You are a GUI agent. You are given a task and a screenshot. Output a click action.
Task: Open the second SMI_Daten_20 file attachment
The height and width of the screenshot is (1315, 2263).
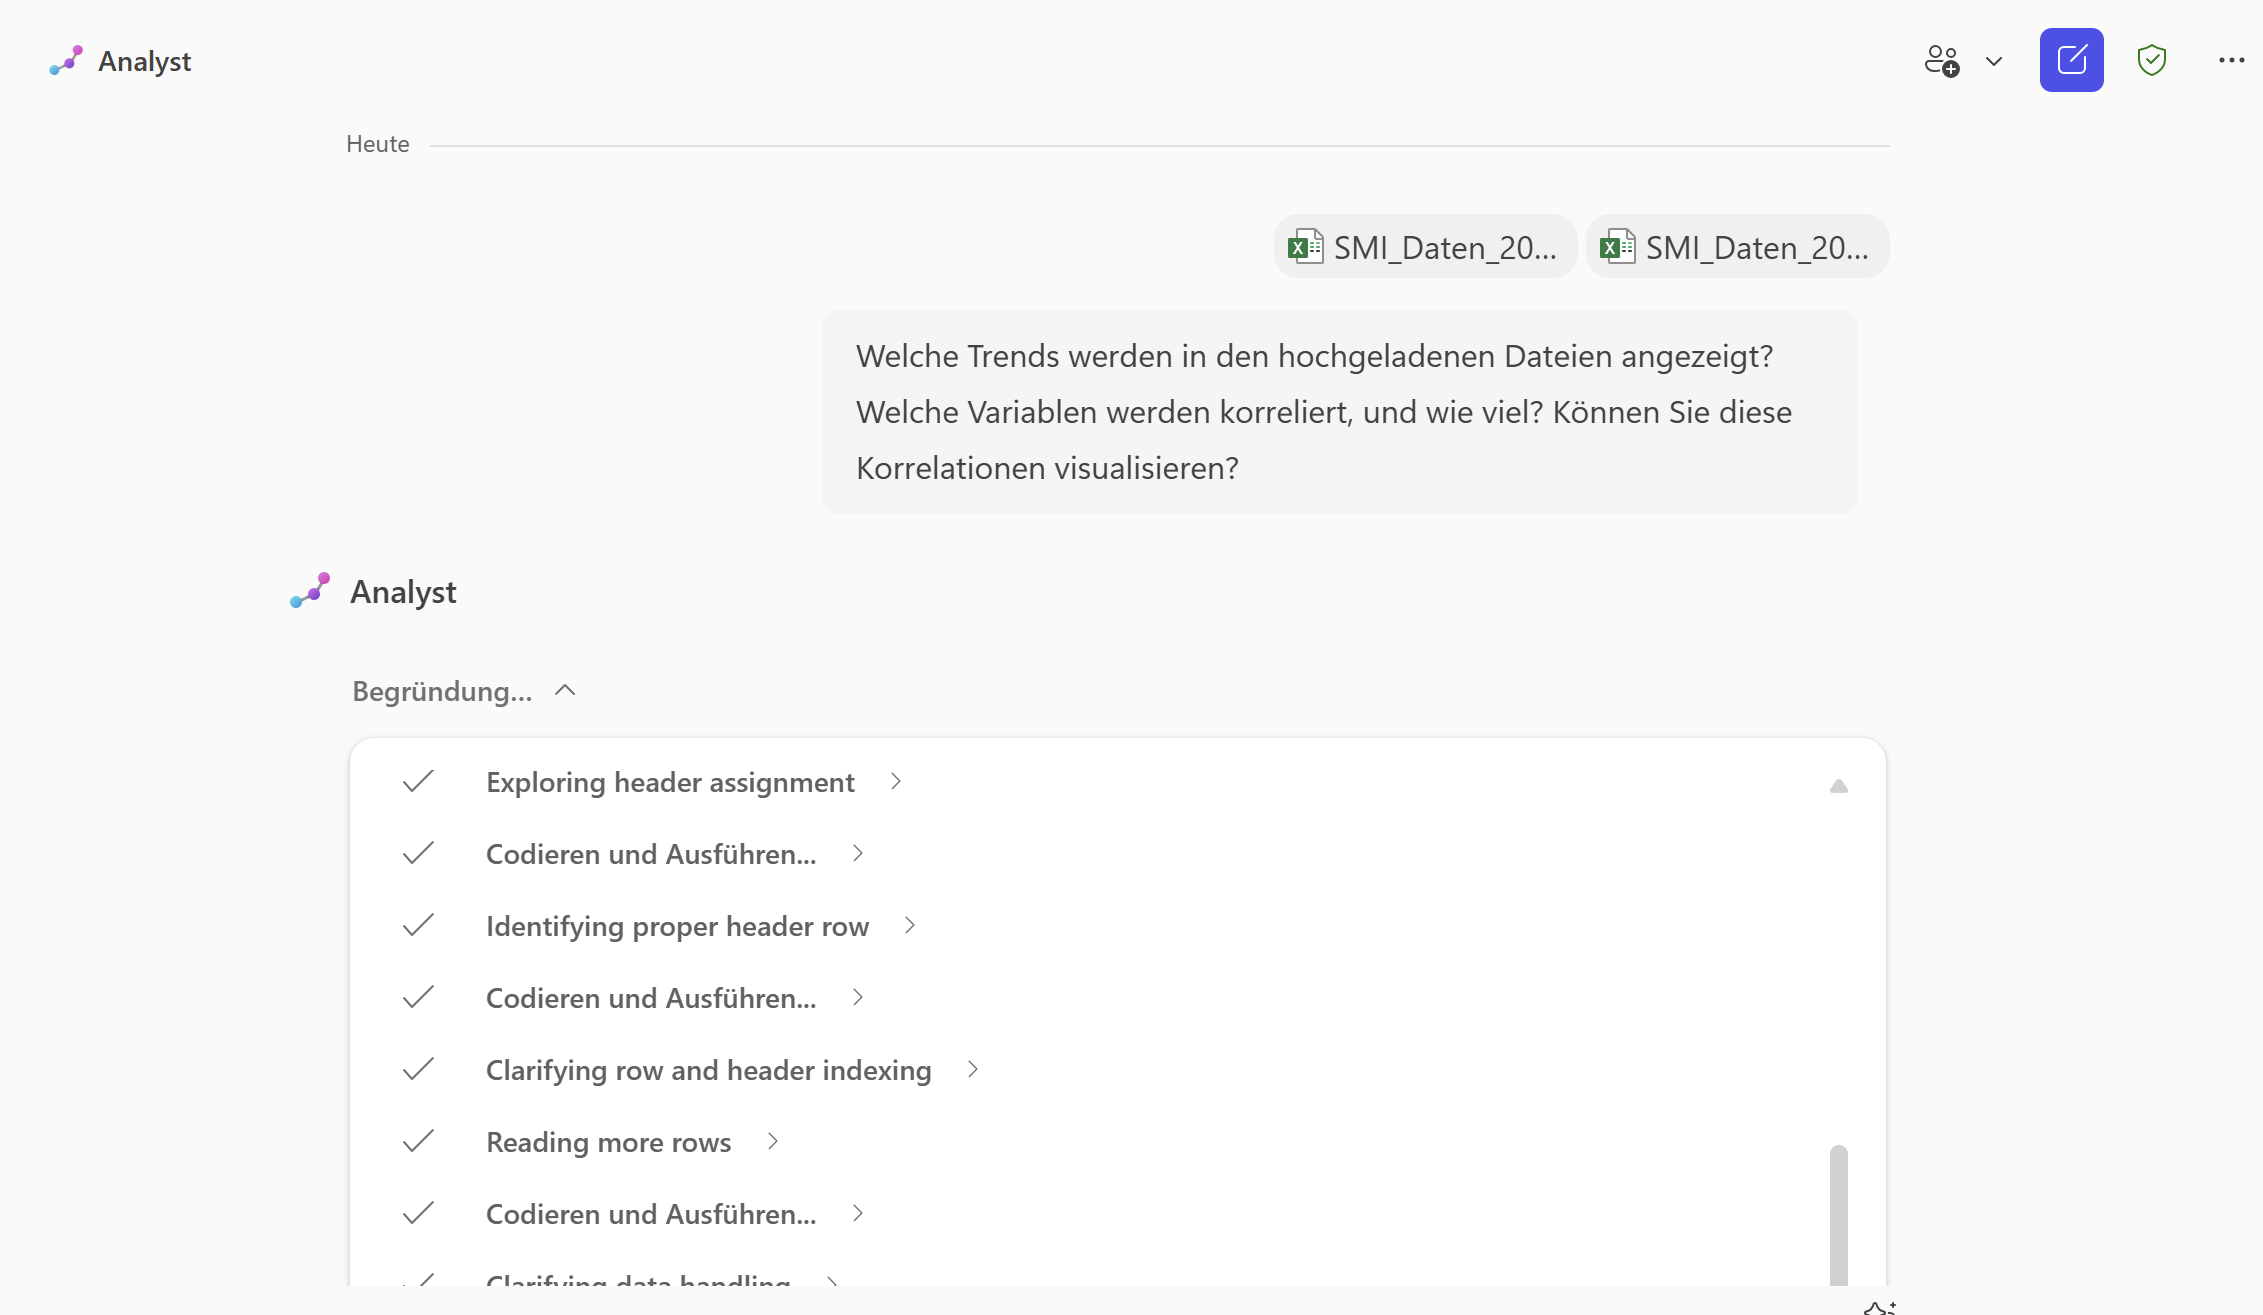[1737, 246]
